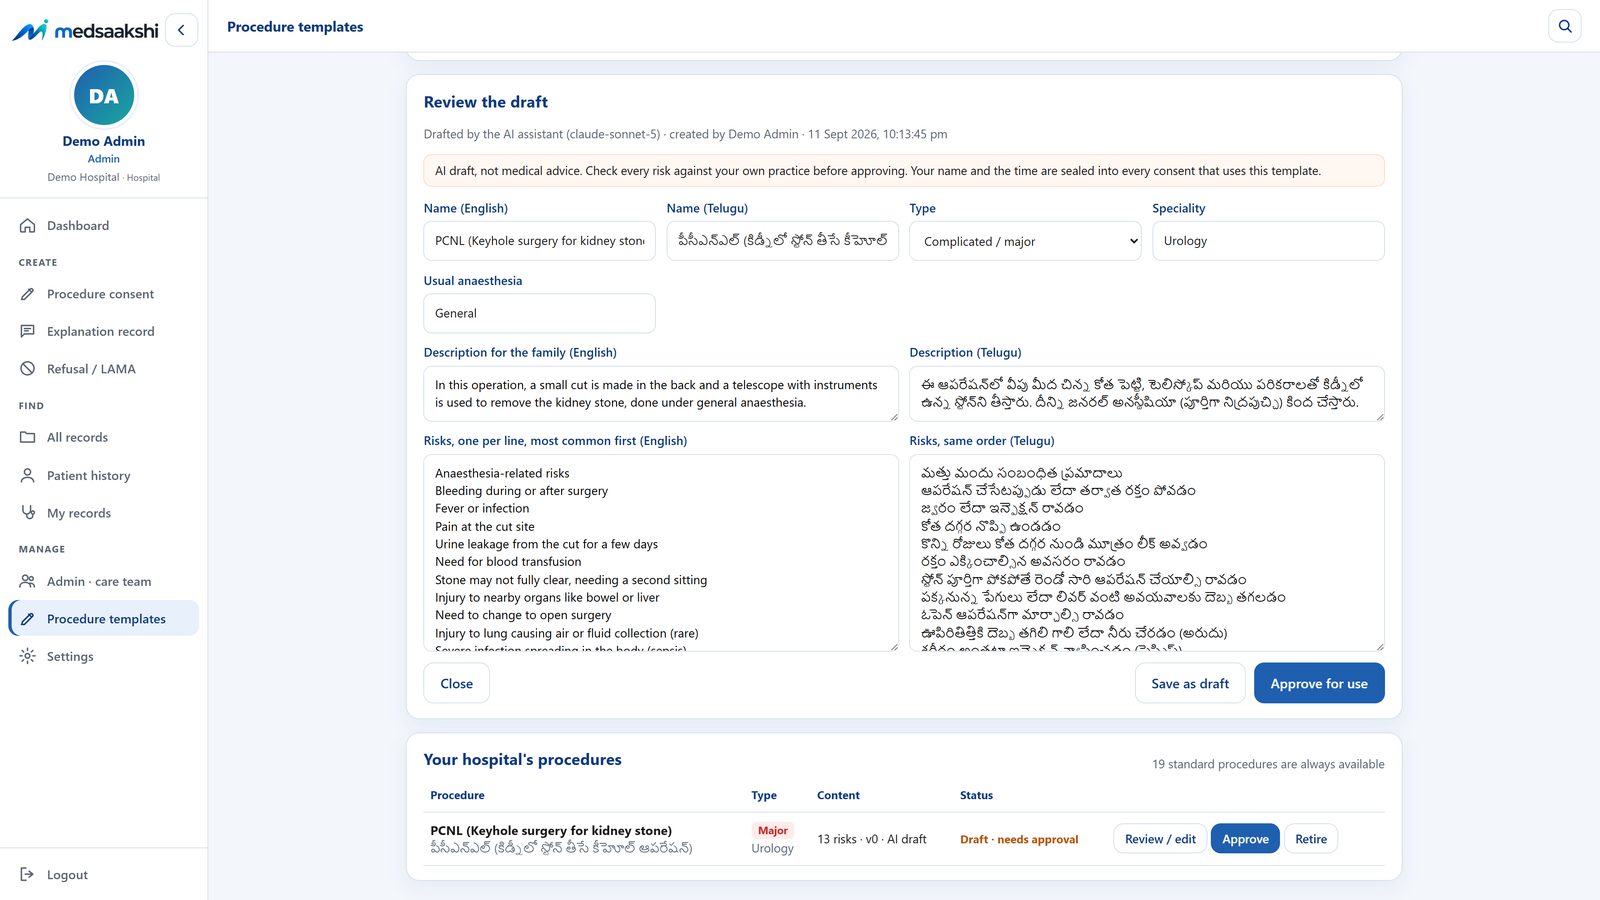Click Approve for use button
The height and width of the screenshot is (900, 1600).
tap(1319, 683)
